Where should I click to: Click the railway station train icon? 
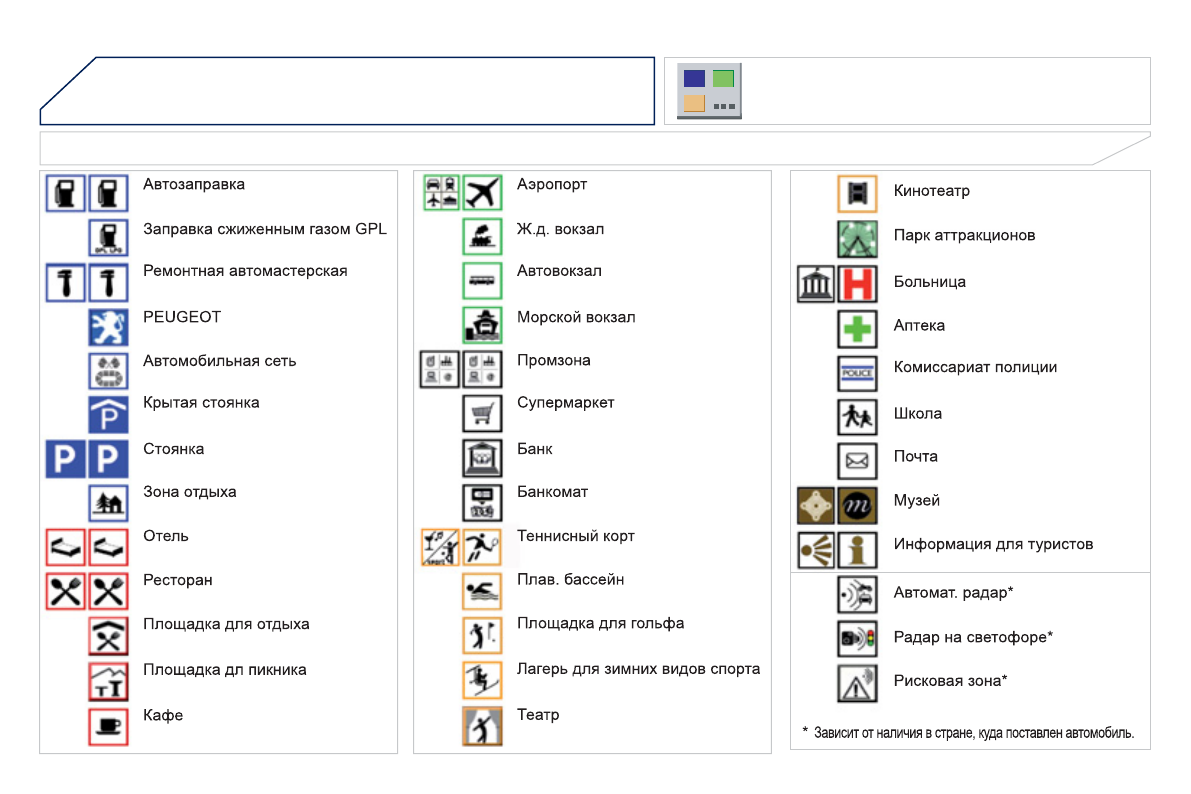click(x=482, y=237)
